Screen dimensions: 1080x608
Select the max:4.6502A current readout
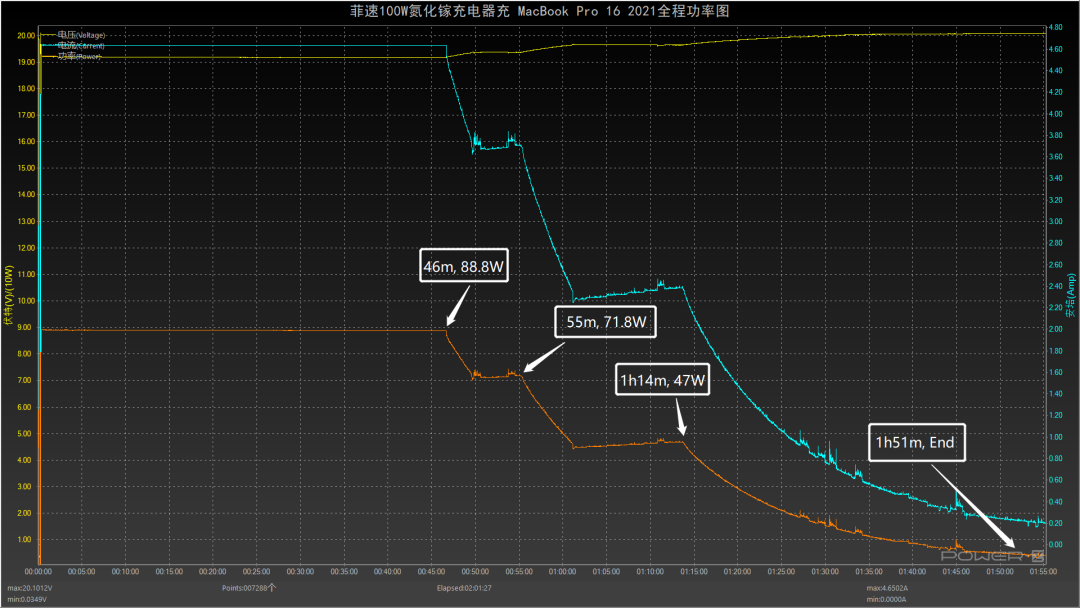(x=887, y=588)
